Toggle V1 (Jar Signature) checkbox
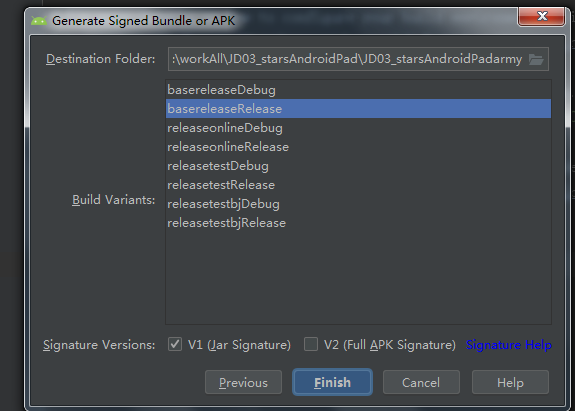Screen dimensions: 575x411 [x=175, y=344]
